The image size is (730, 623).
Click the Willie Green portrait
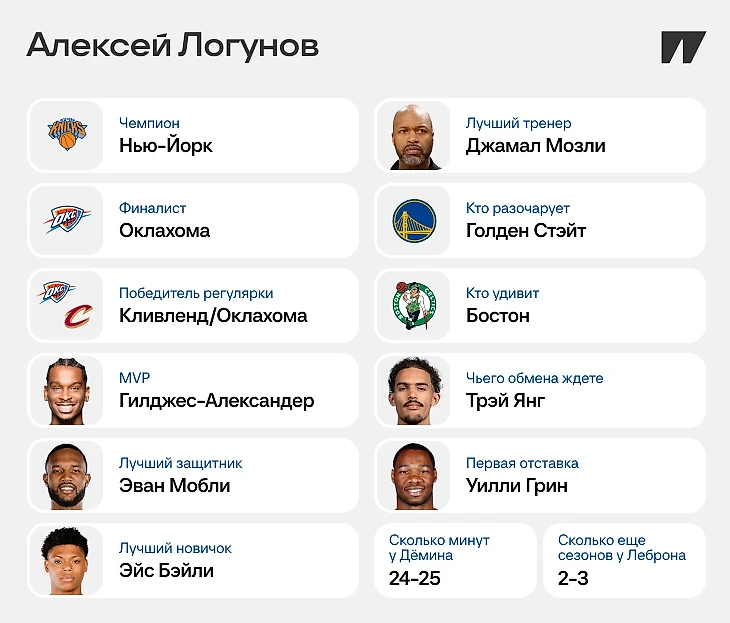(413, 475)
